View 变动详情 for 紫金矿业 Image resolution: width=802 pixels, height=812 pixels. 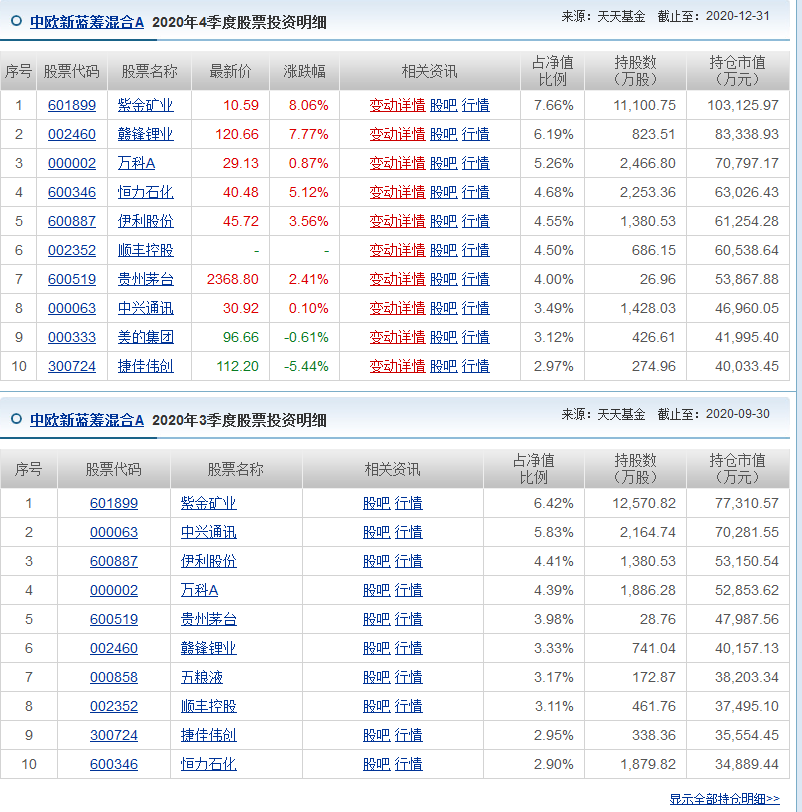(x=397, y=106)
